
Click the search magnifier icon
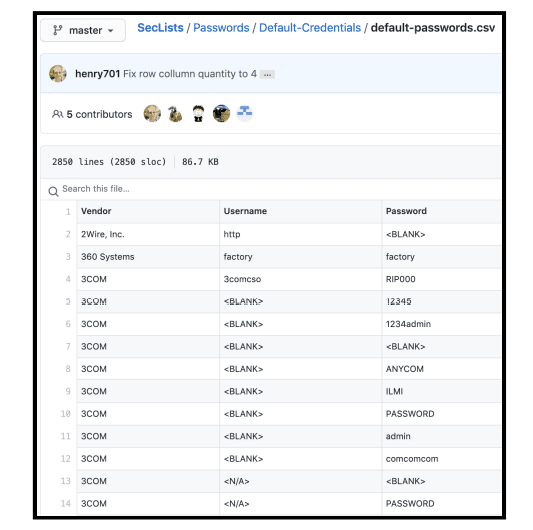53,191
